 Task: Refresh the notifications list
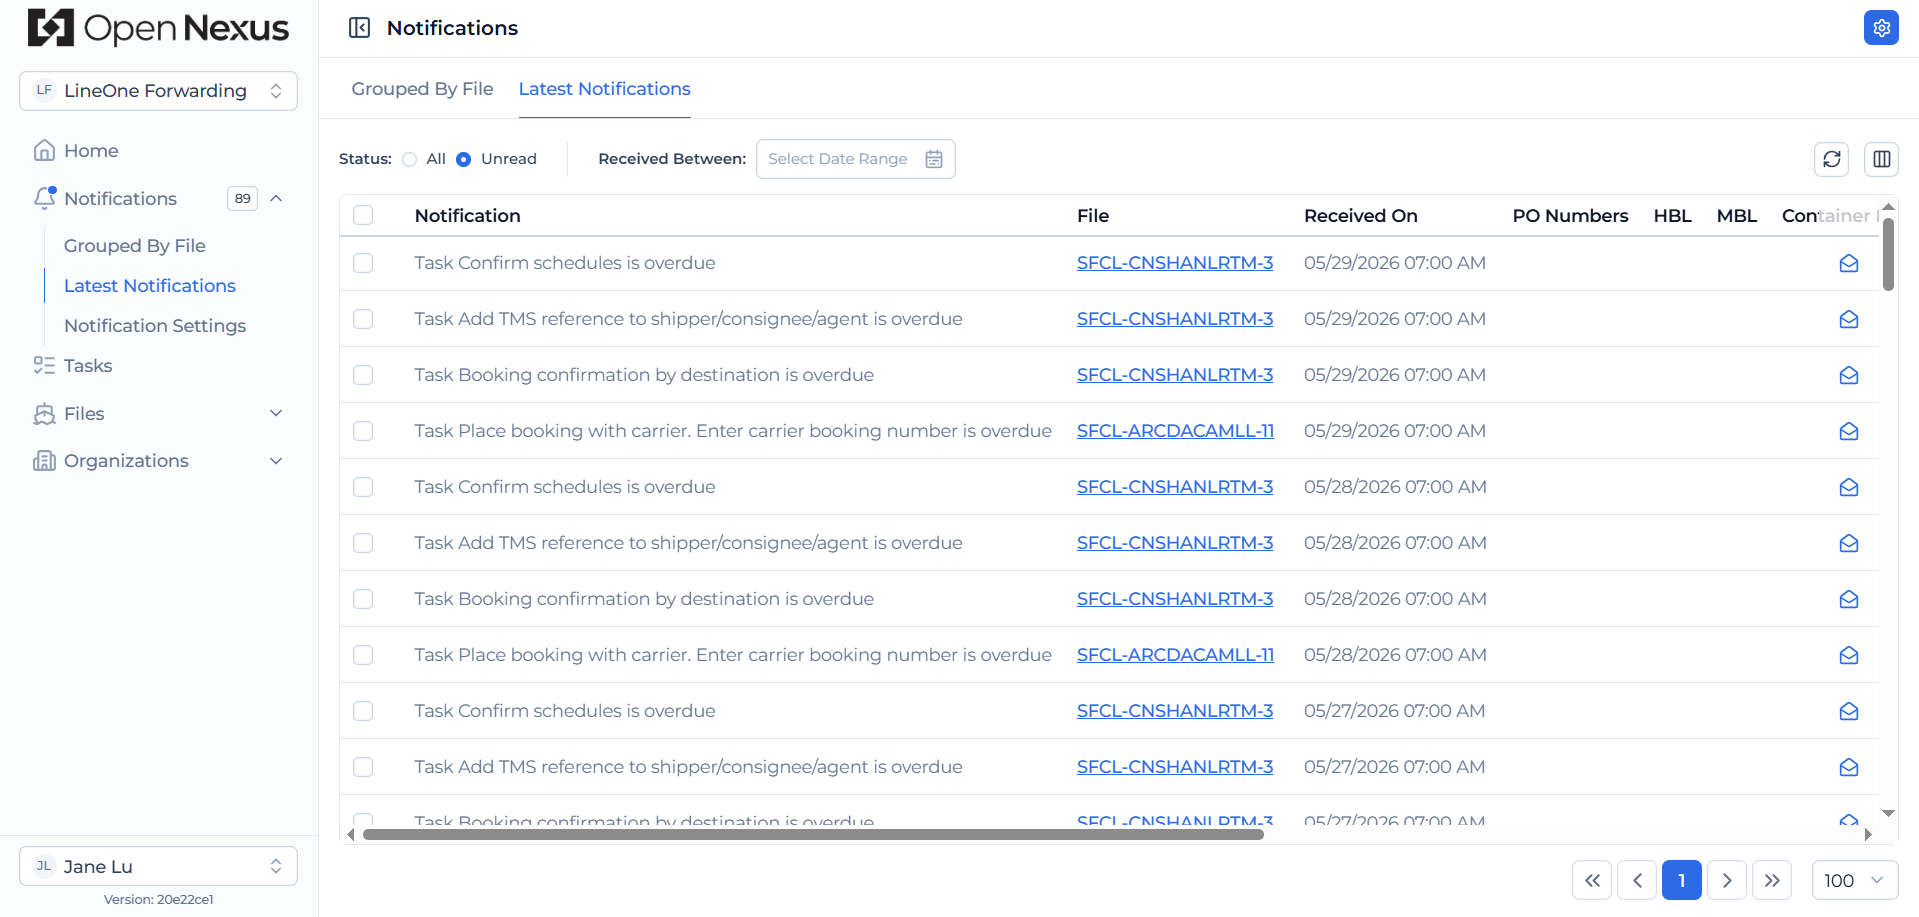1831,159
